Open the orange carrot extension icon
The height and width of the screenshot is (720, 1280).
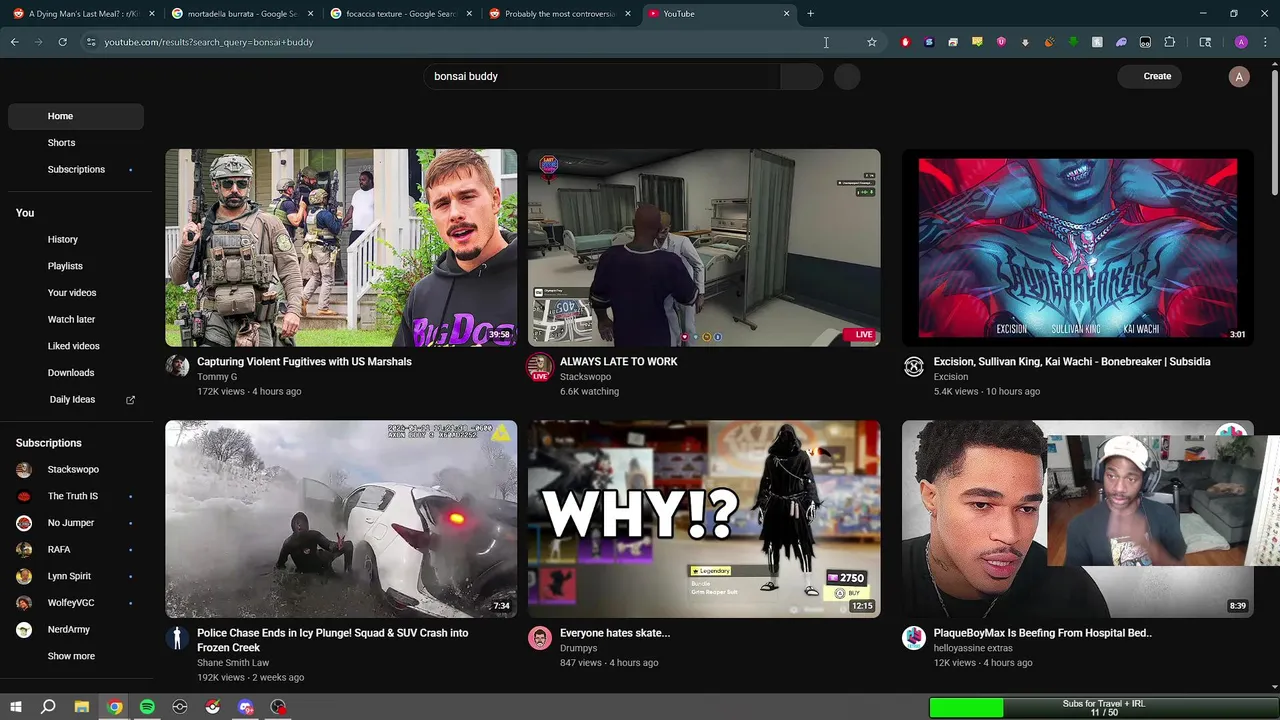1049,42
